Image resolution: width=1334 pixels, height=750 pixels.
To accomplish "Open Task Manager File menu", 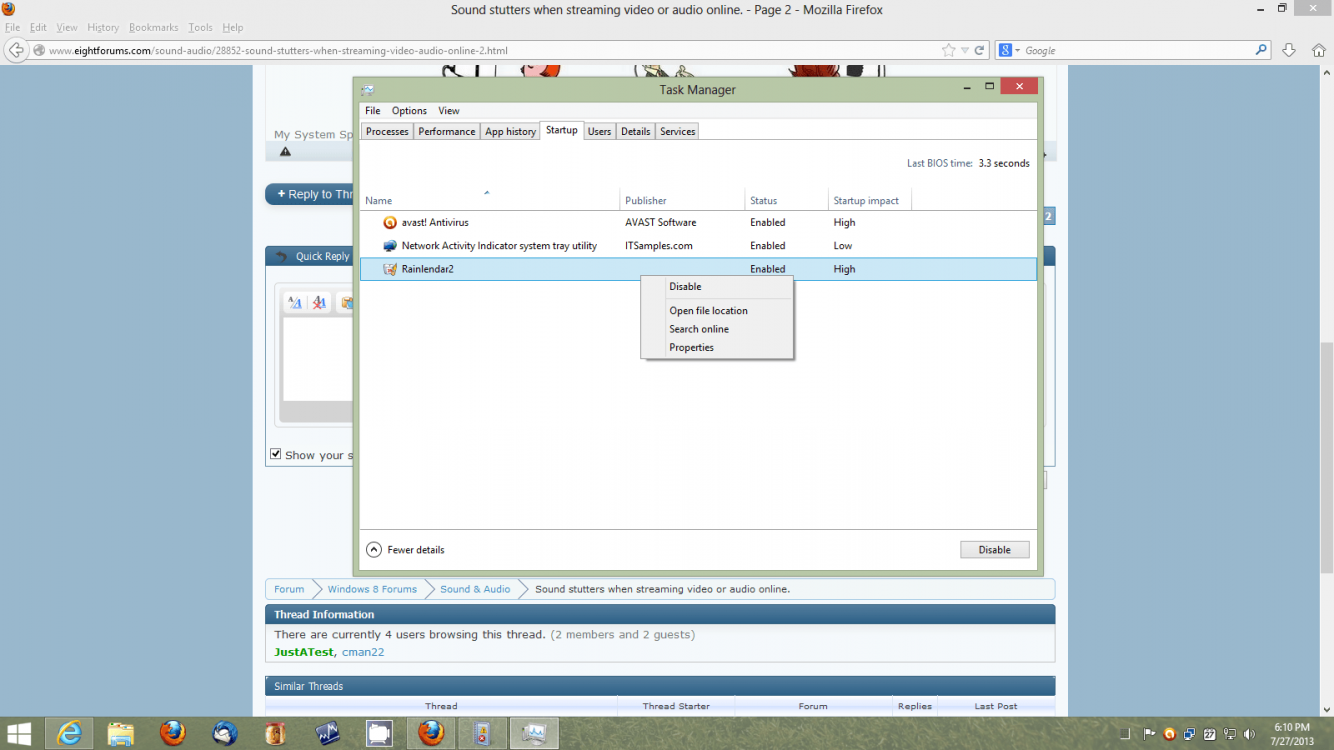I will [x=373, y=111].
